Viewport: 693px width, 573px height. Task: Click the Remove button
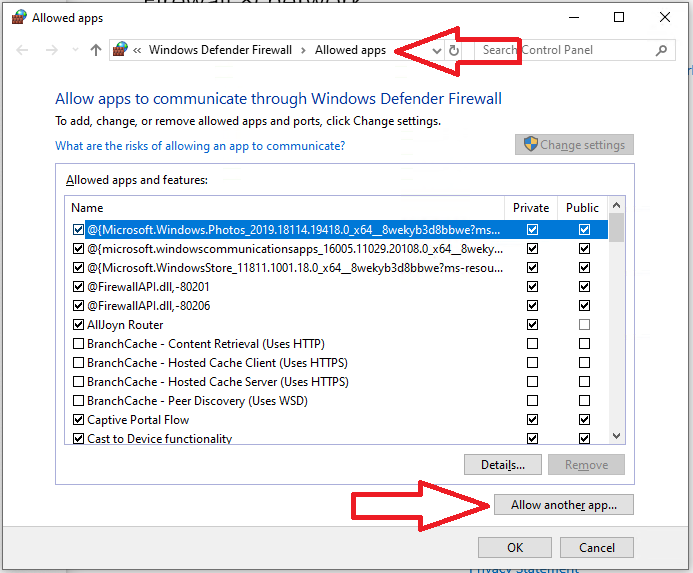coord(586,465)
